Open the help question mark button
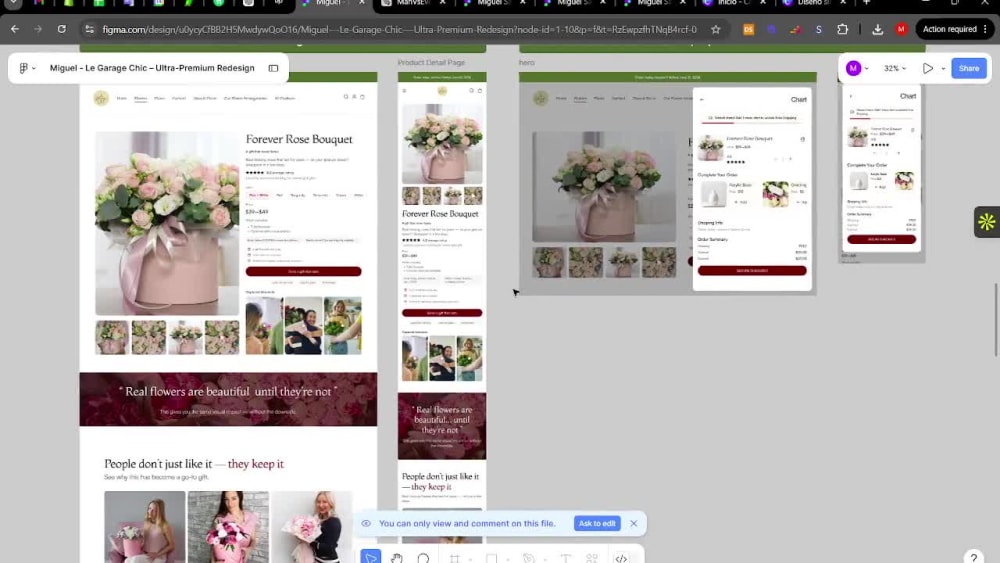This screenshot has width=1000, height=563. coord(973,557)
